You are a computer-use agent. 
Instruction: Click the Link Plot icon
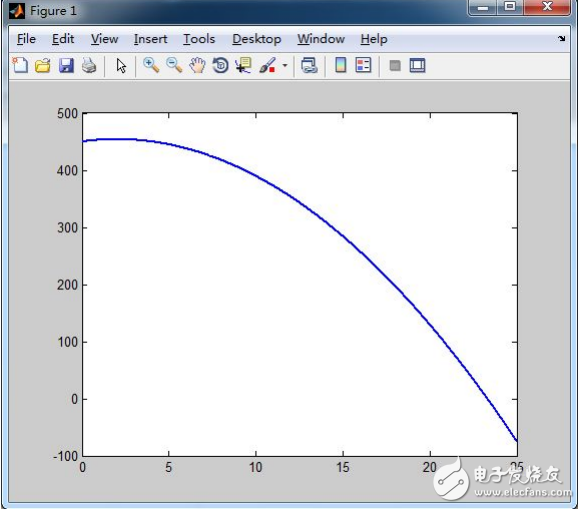(309, 66)
